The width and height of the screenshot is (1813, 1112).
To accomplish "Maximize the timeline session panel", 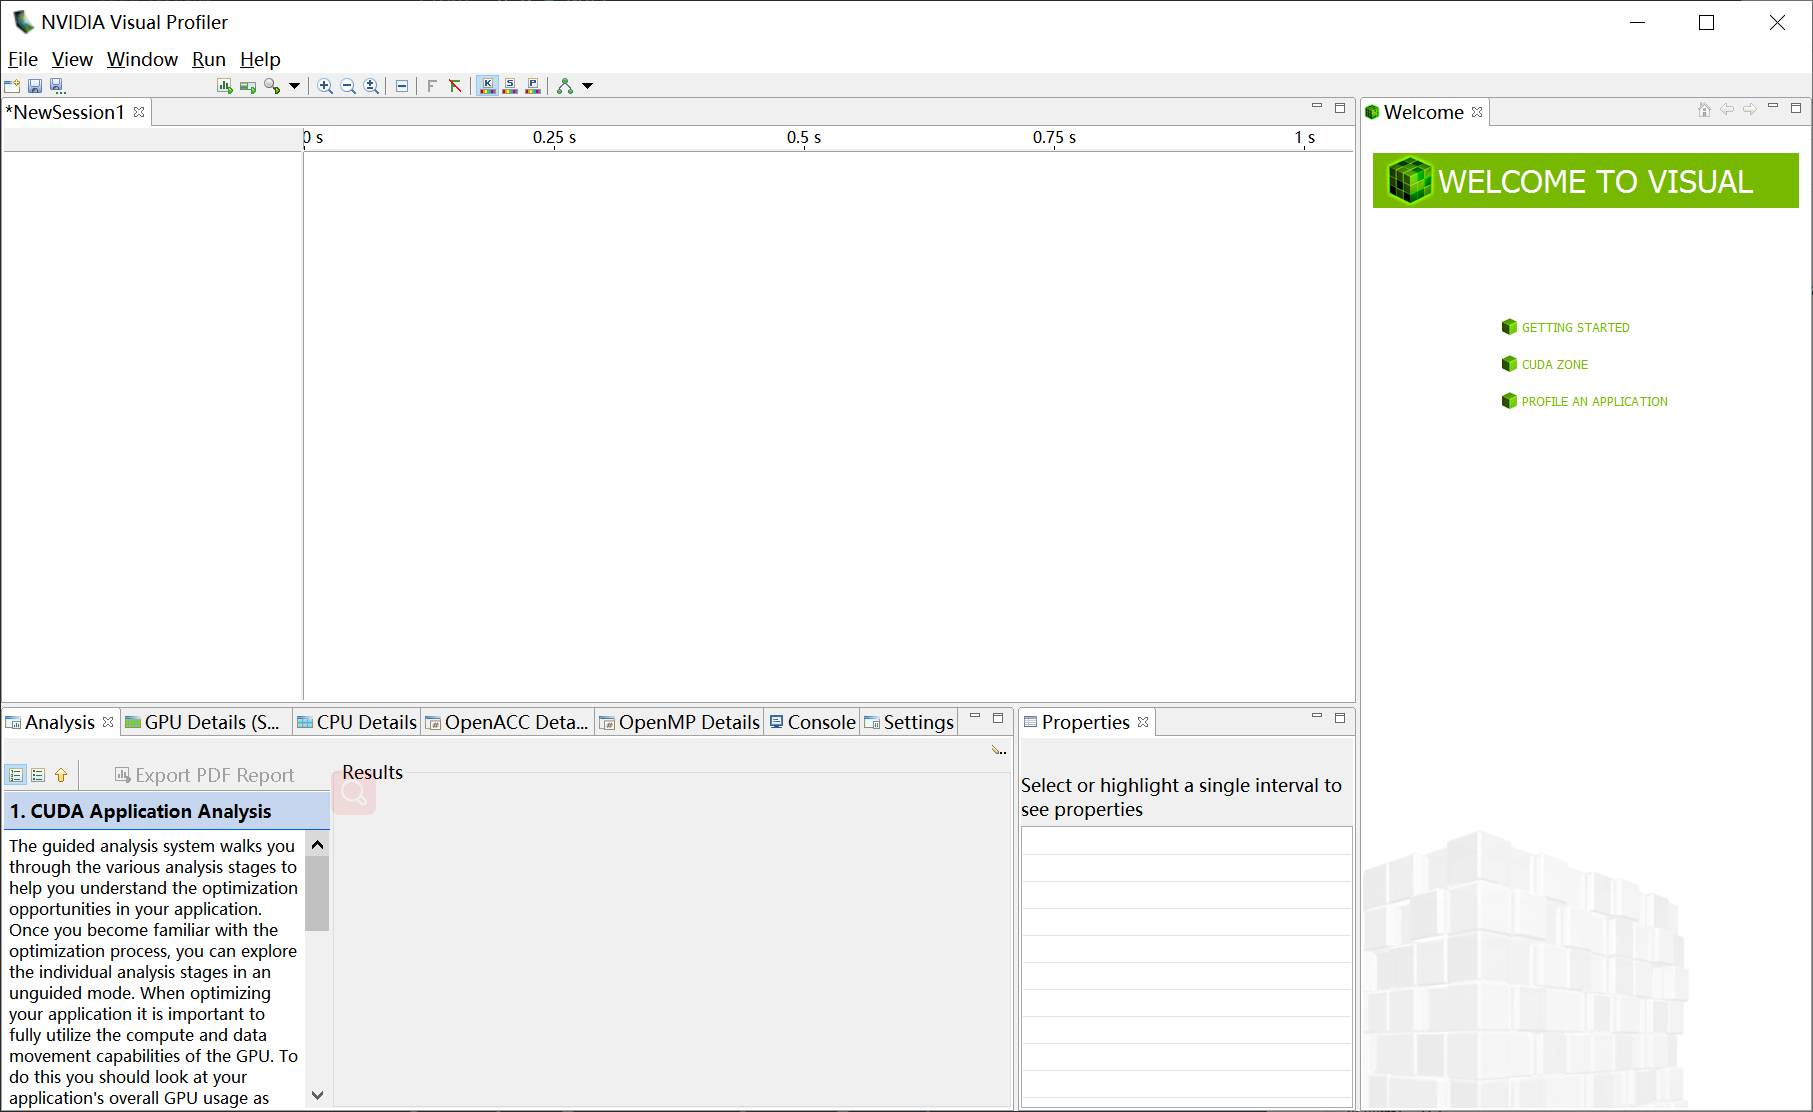I will pyautogui.click(x=1340, y=108).
